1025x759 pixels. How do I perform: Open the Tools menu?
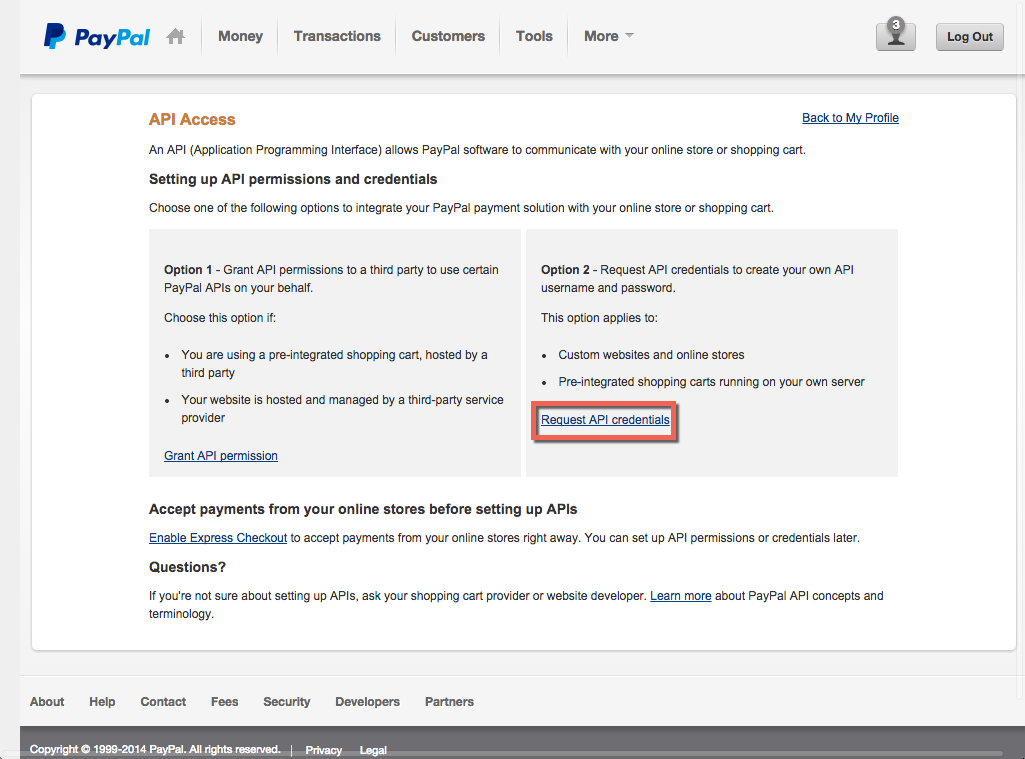534,37
